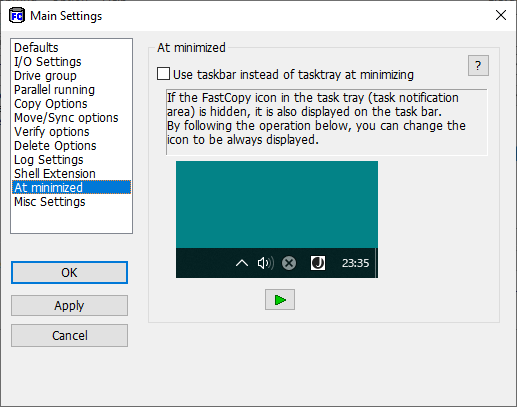Click the green play arrow button
This screenshot has height=407, width=517.
click(x=280, y=300)
